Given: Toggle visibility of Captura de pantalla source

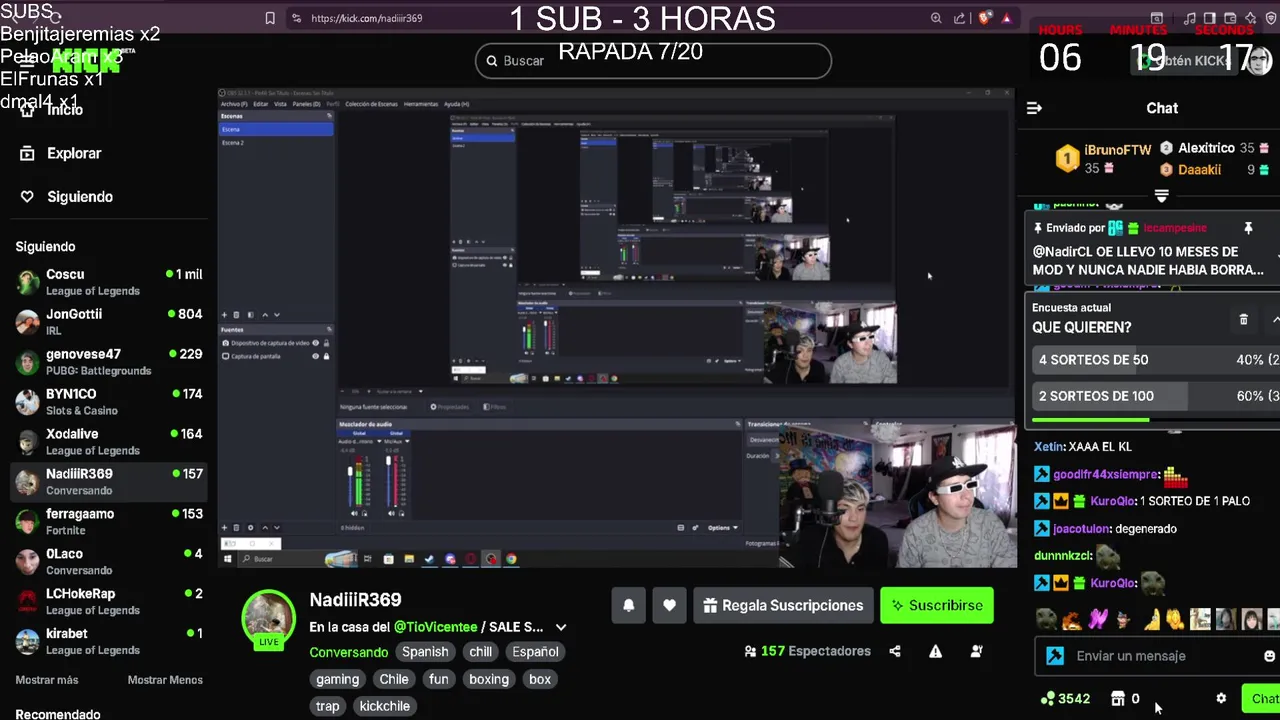Looking at the screenshot, I should 316,356.
